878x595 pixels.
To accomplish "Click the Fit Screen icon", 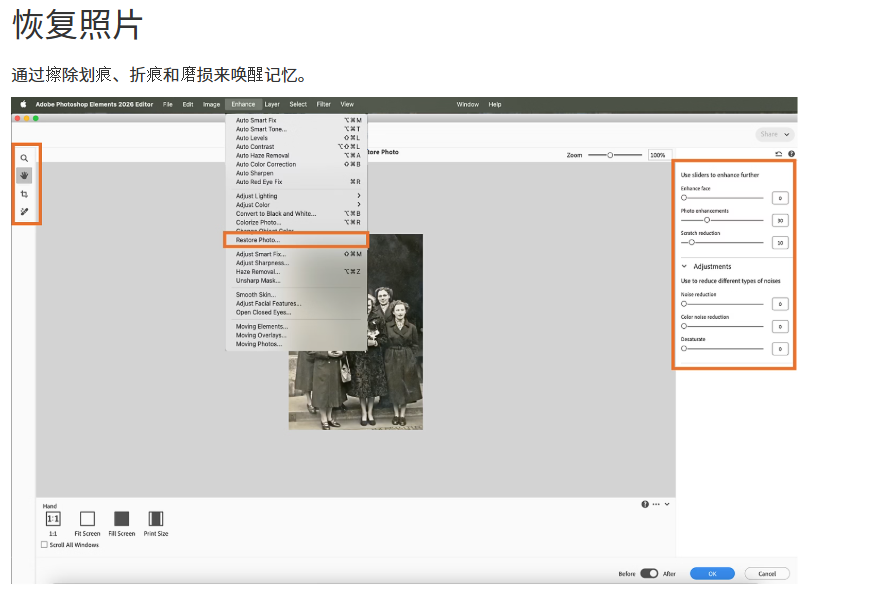I will click(x=87, y=519).
